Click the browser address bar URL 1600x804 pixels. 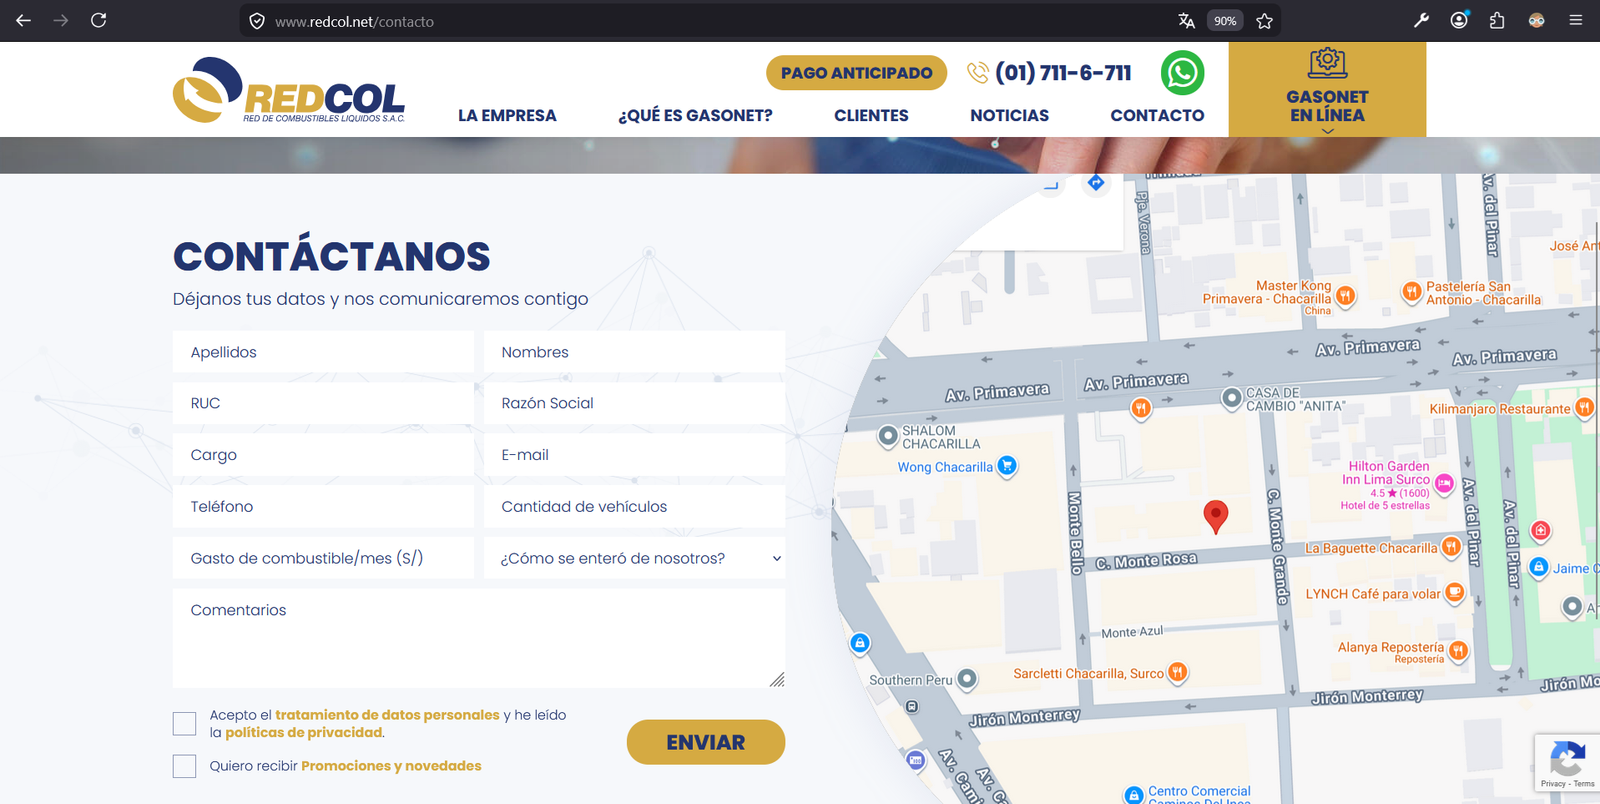354,21
